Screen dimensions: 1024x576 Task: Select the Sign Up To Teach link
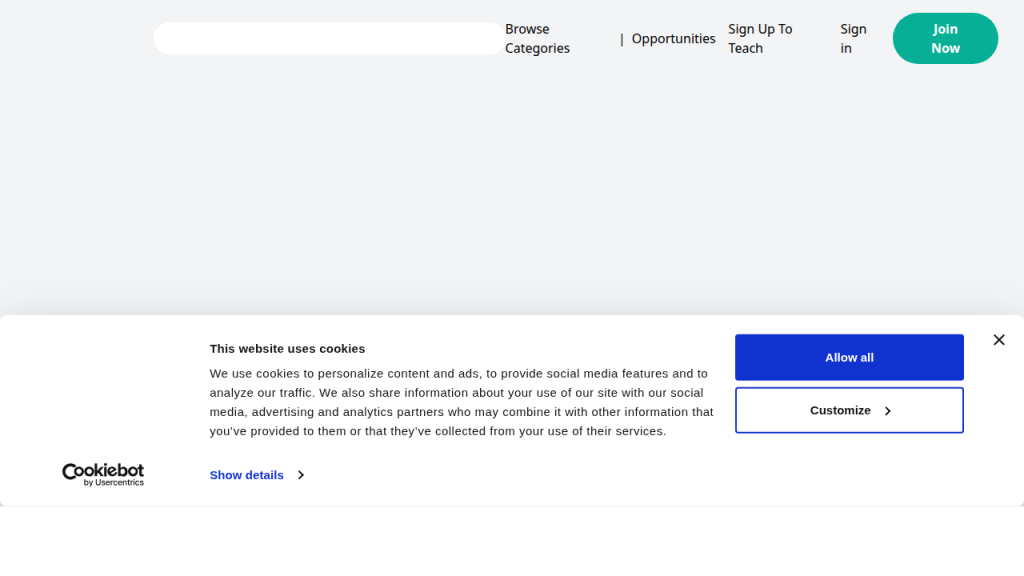(x=760, y=39)
